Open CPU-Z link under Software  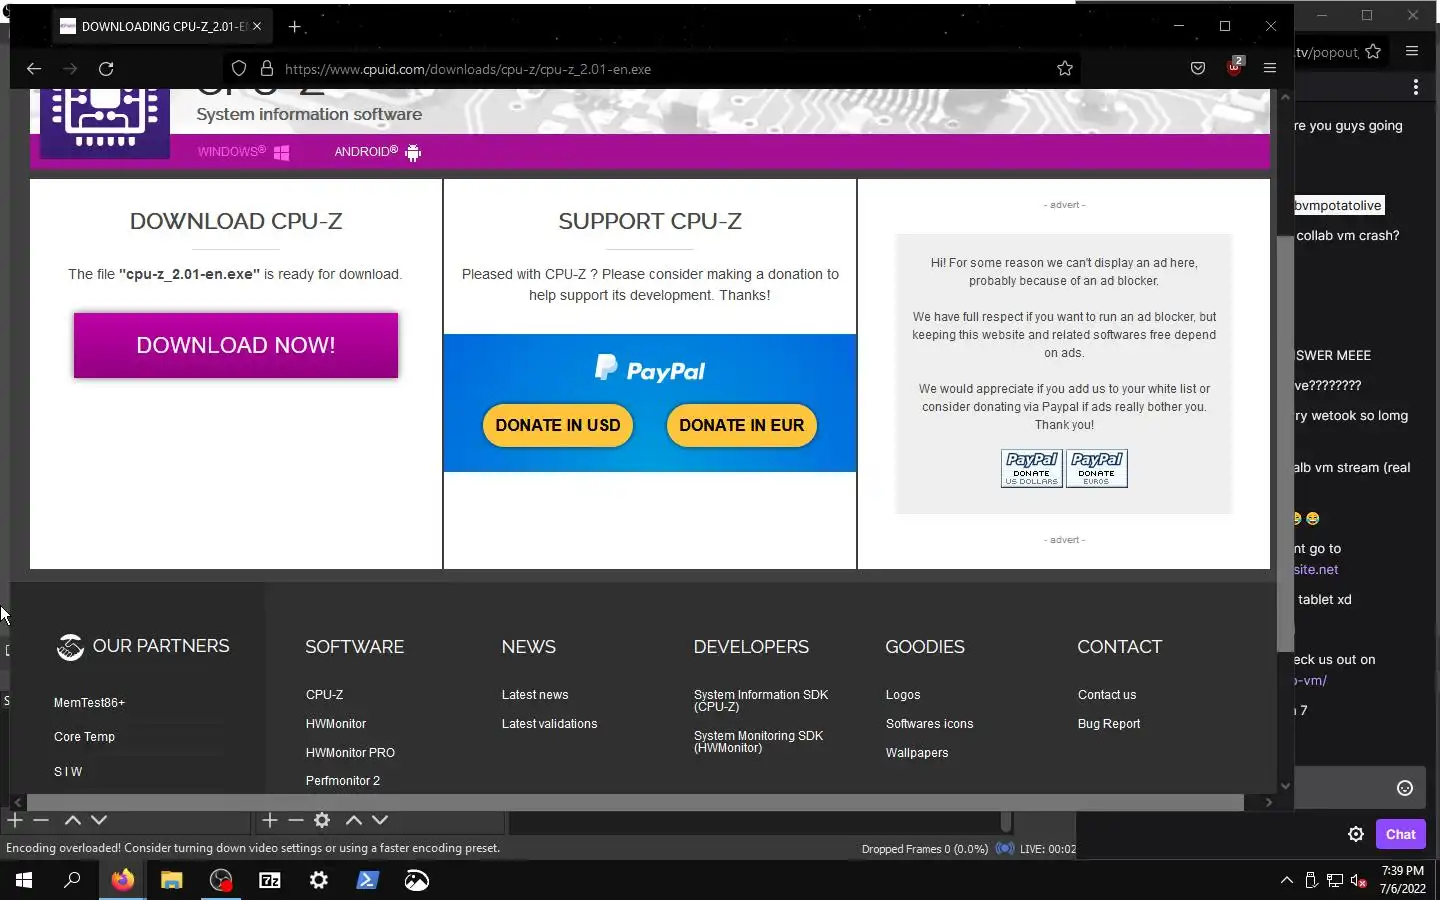coord(324,695)
